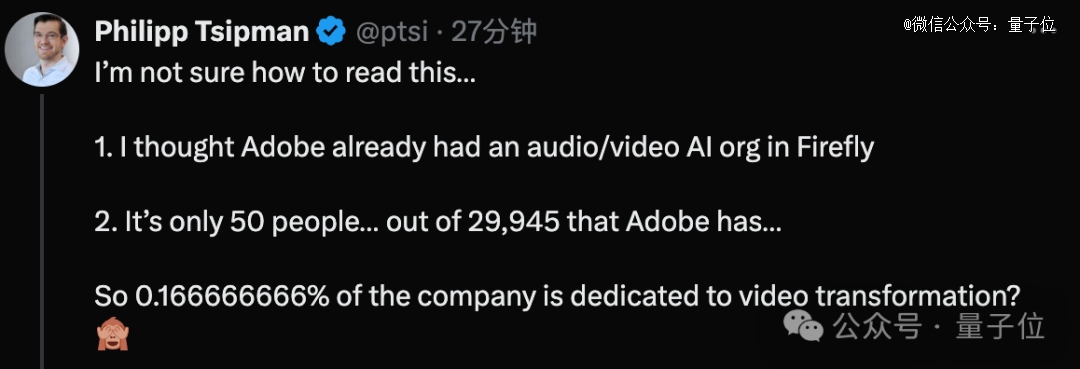The height and width of the screenshot is (369, 1080).
Task: Click the line about only 50 people
Action: click(x=438, y=222)
